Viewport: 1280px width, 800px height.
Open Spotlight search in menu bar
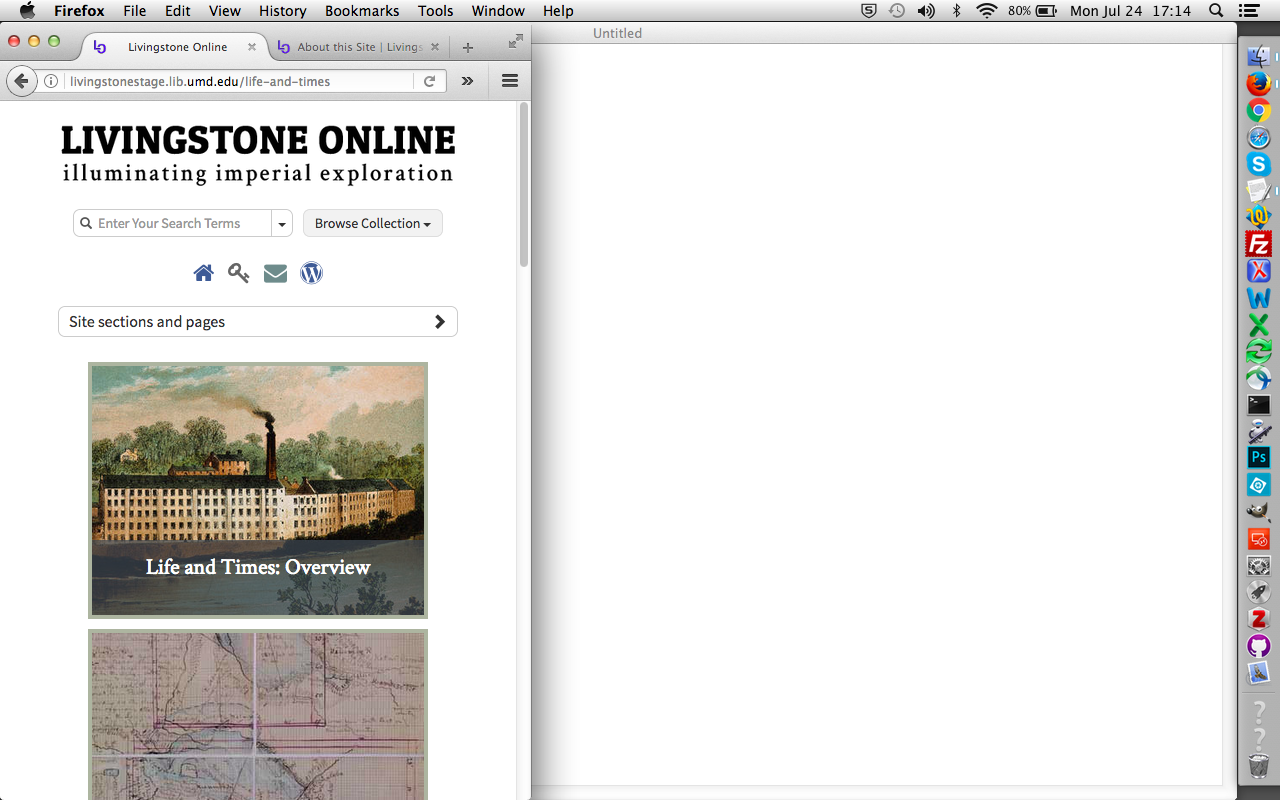[x=1216, y=11]
